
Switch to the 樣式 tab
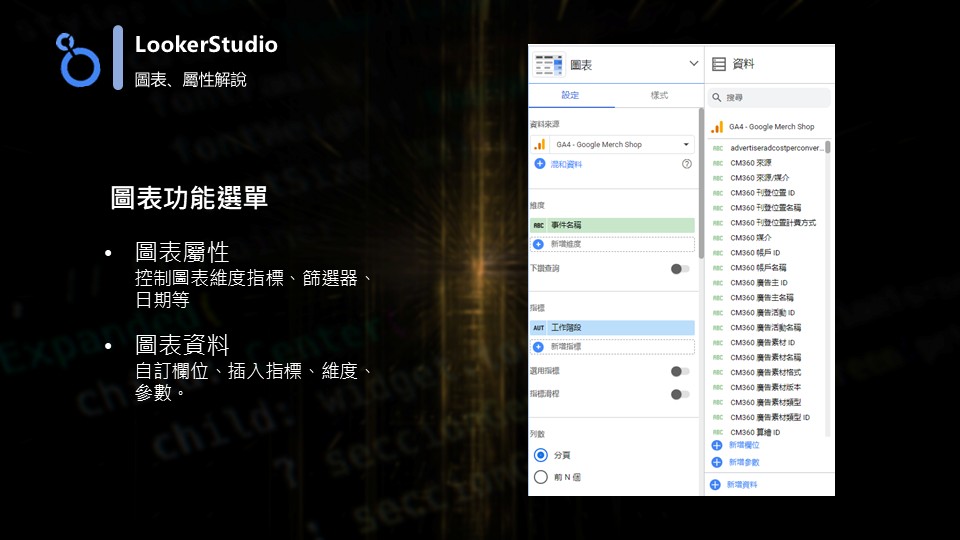pyautogui.click(x=659, y=96)
